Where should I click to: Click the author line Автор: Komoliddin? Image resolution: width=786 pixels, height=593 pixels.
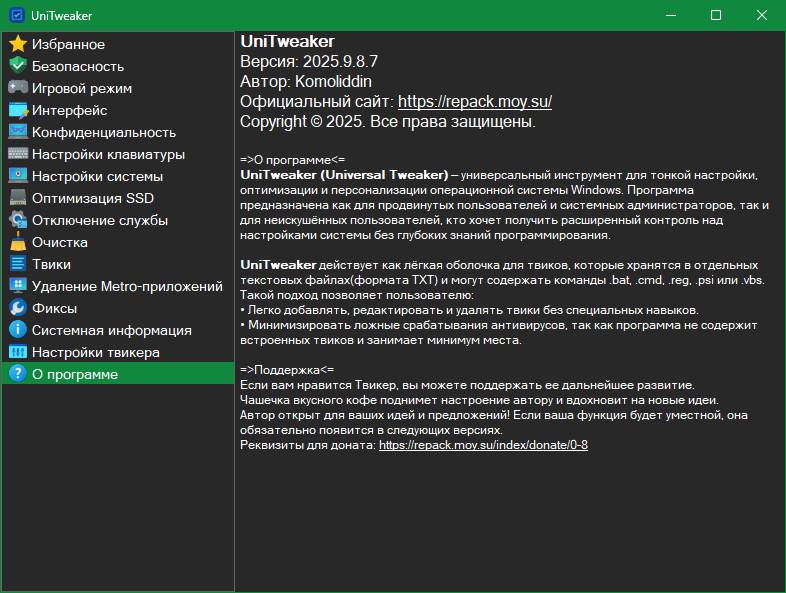point(306,81)
